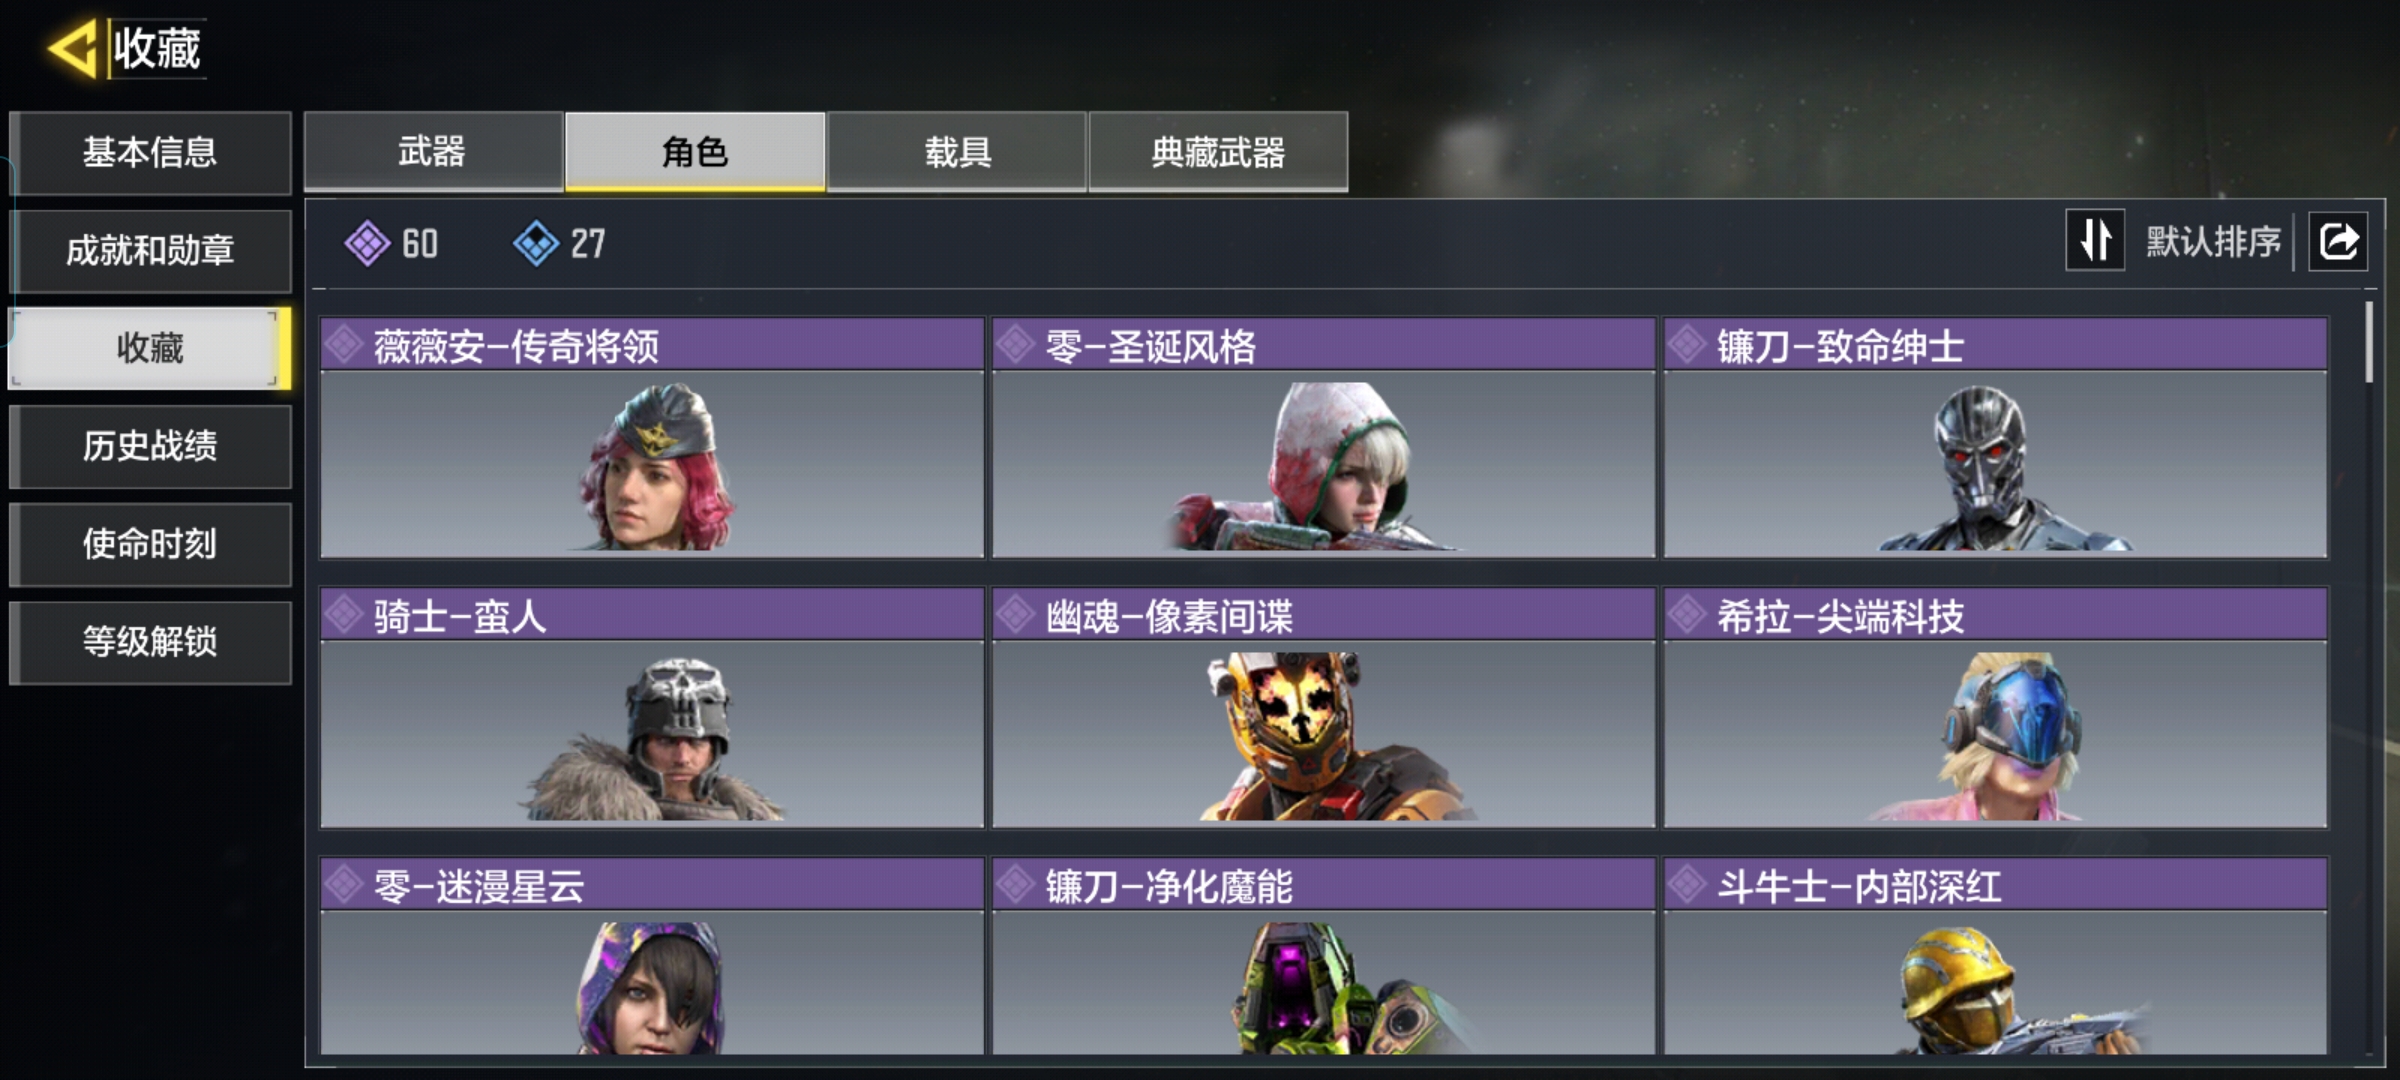2400x1080 pixels.
Task: Click the sort order arrows icon
Action: point(2095,240)
